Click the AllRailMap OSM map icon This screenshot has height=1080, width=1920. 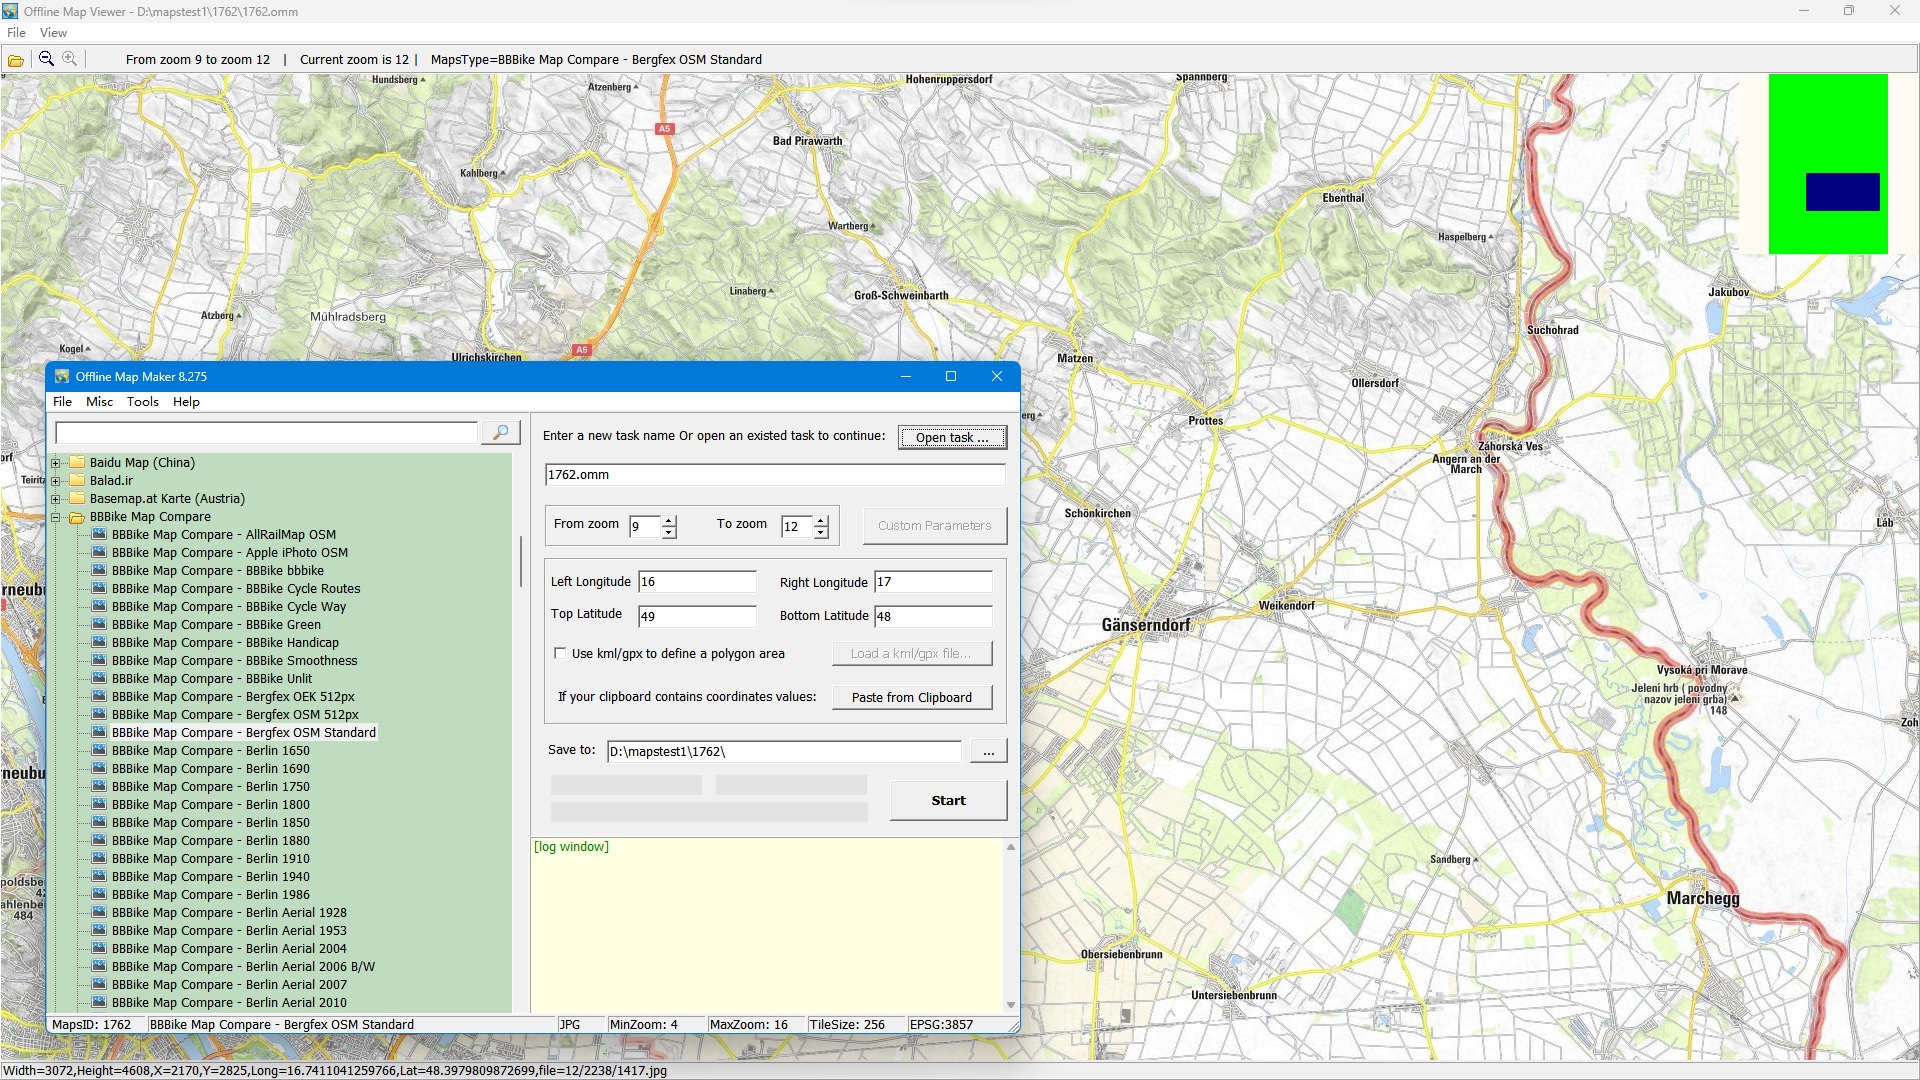(100, 535)
